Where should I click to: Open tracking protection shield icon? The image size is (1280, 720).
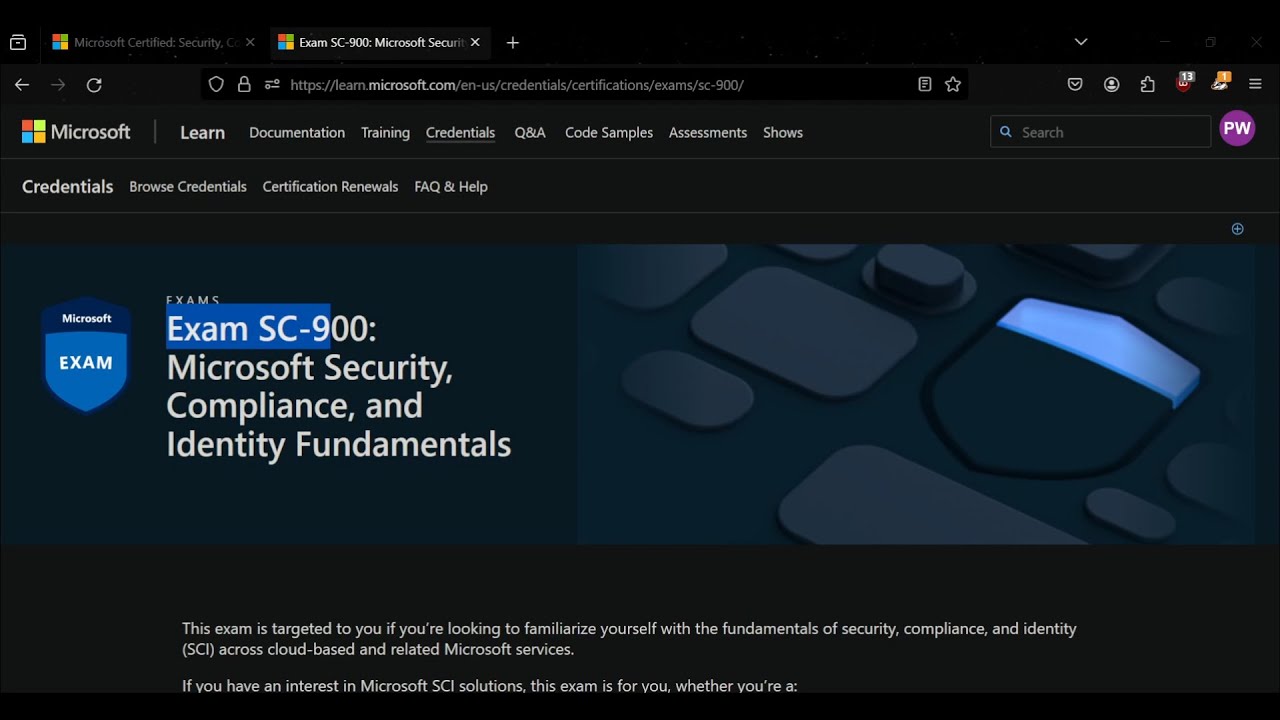pos(216,85)
